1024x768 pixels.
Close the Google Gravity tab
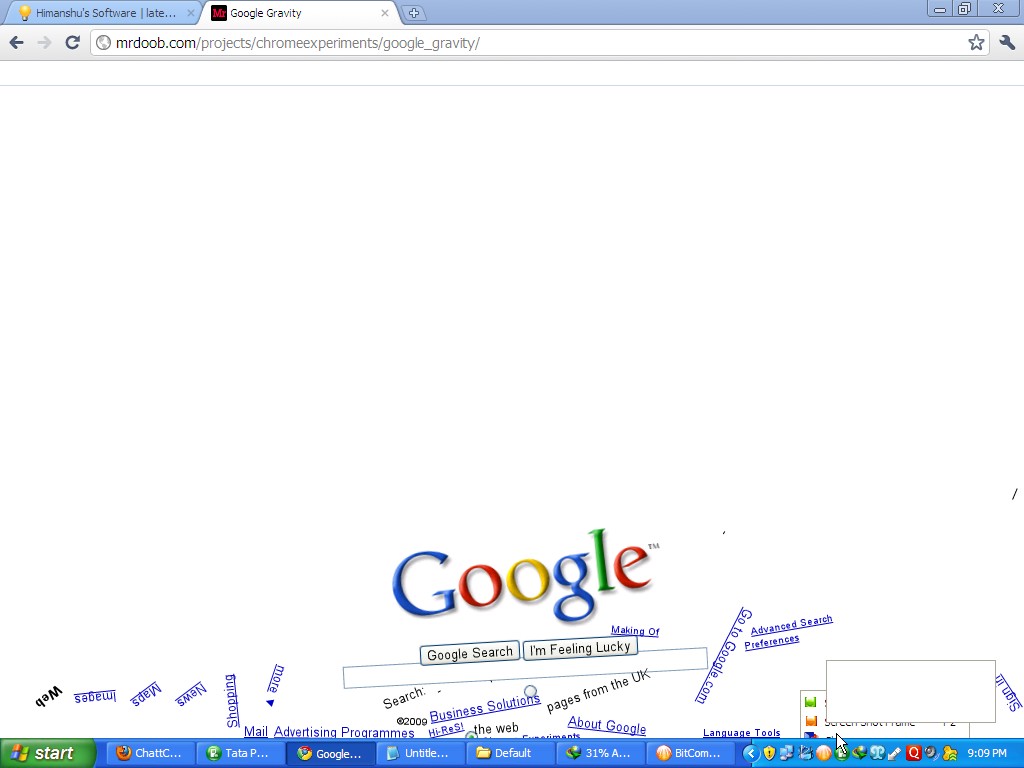tap(385, 12)
